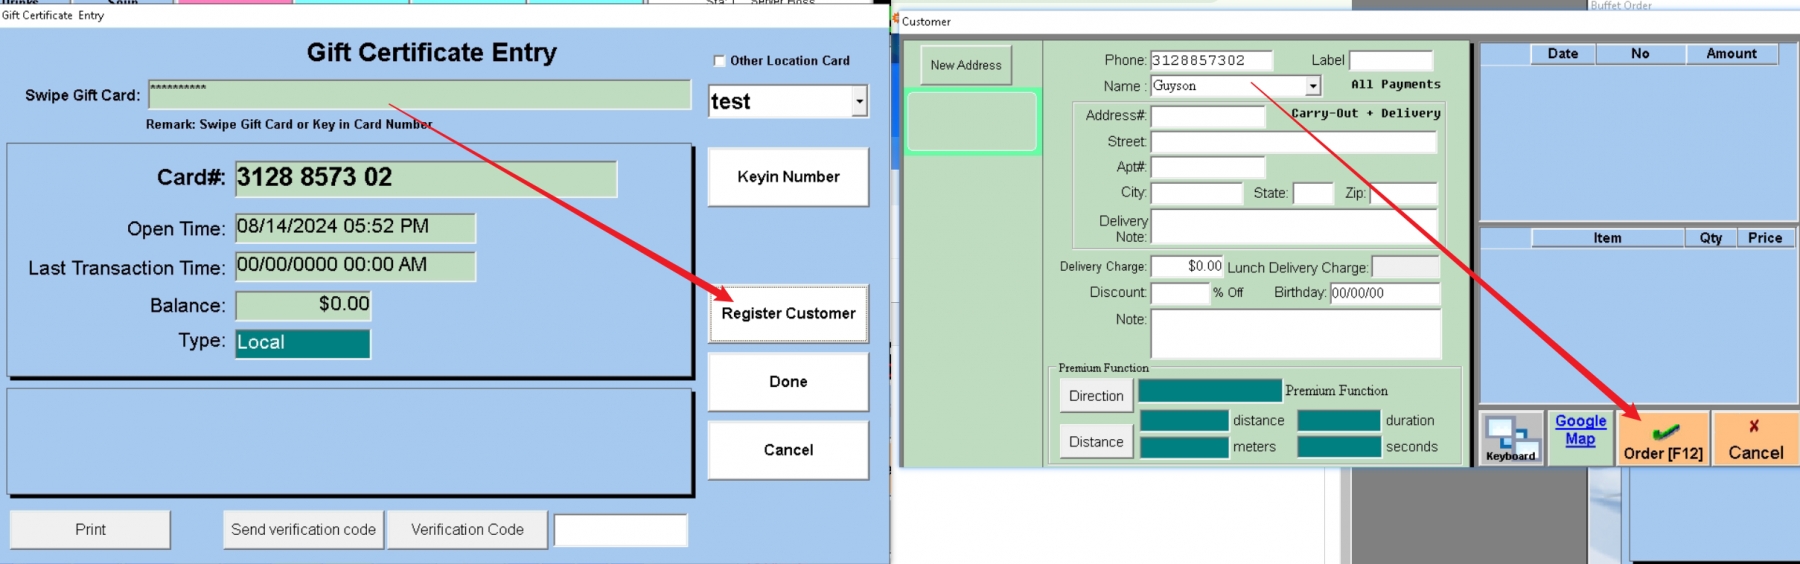
Task: Click the State input field
Action: click(1313, 193)
